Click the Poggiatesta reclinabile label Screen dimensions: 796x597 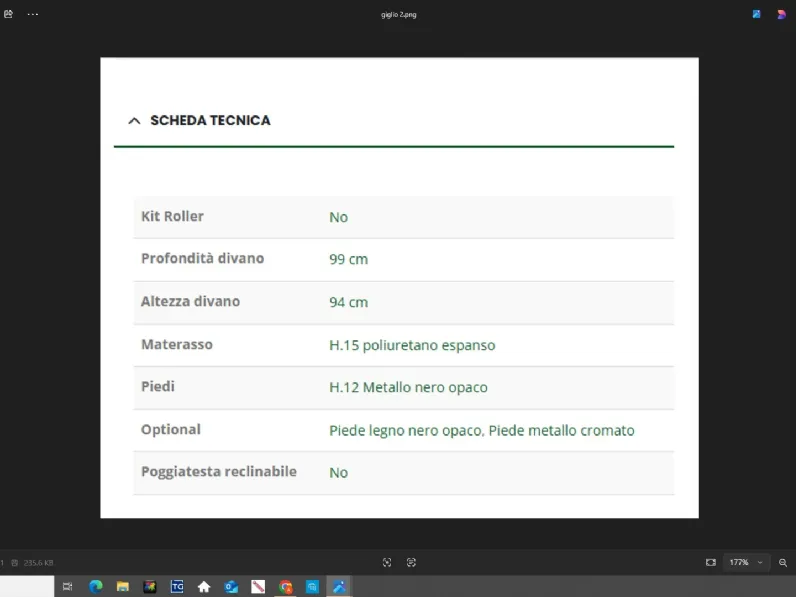(x=219, y=472)
